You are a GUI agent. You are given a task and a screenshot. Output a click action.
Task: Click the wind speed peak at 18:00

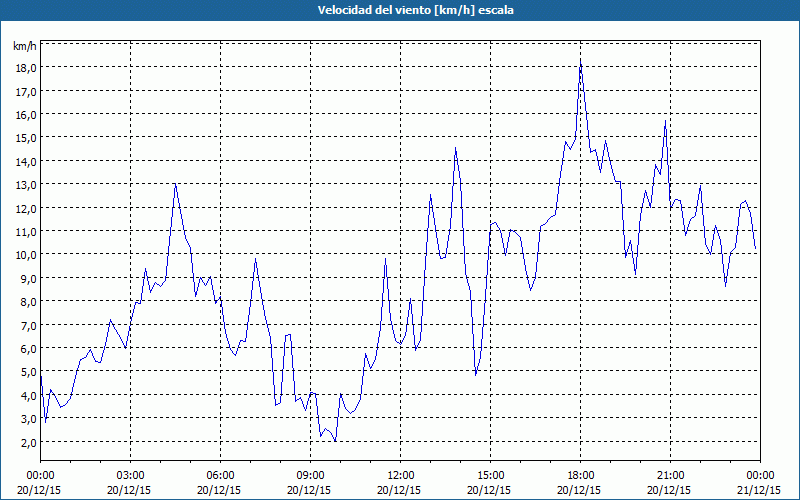tap(580, 60)
